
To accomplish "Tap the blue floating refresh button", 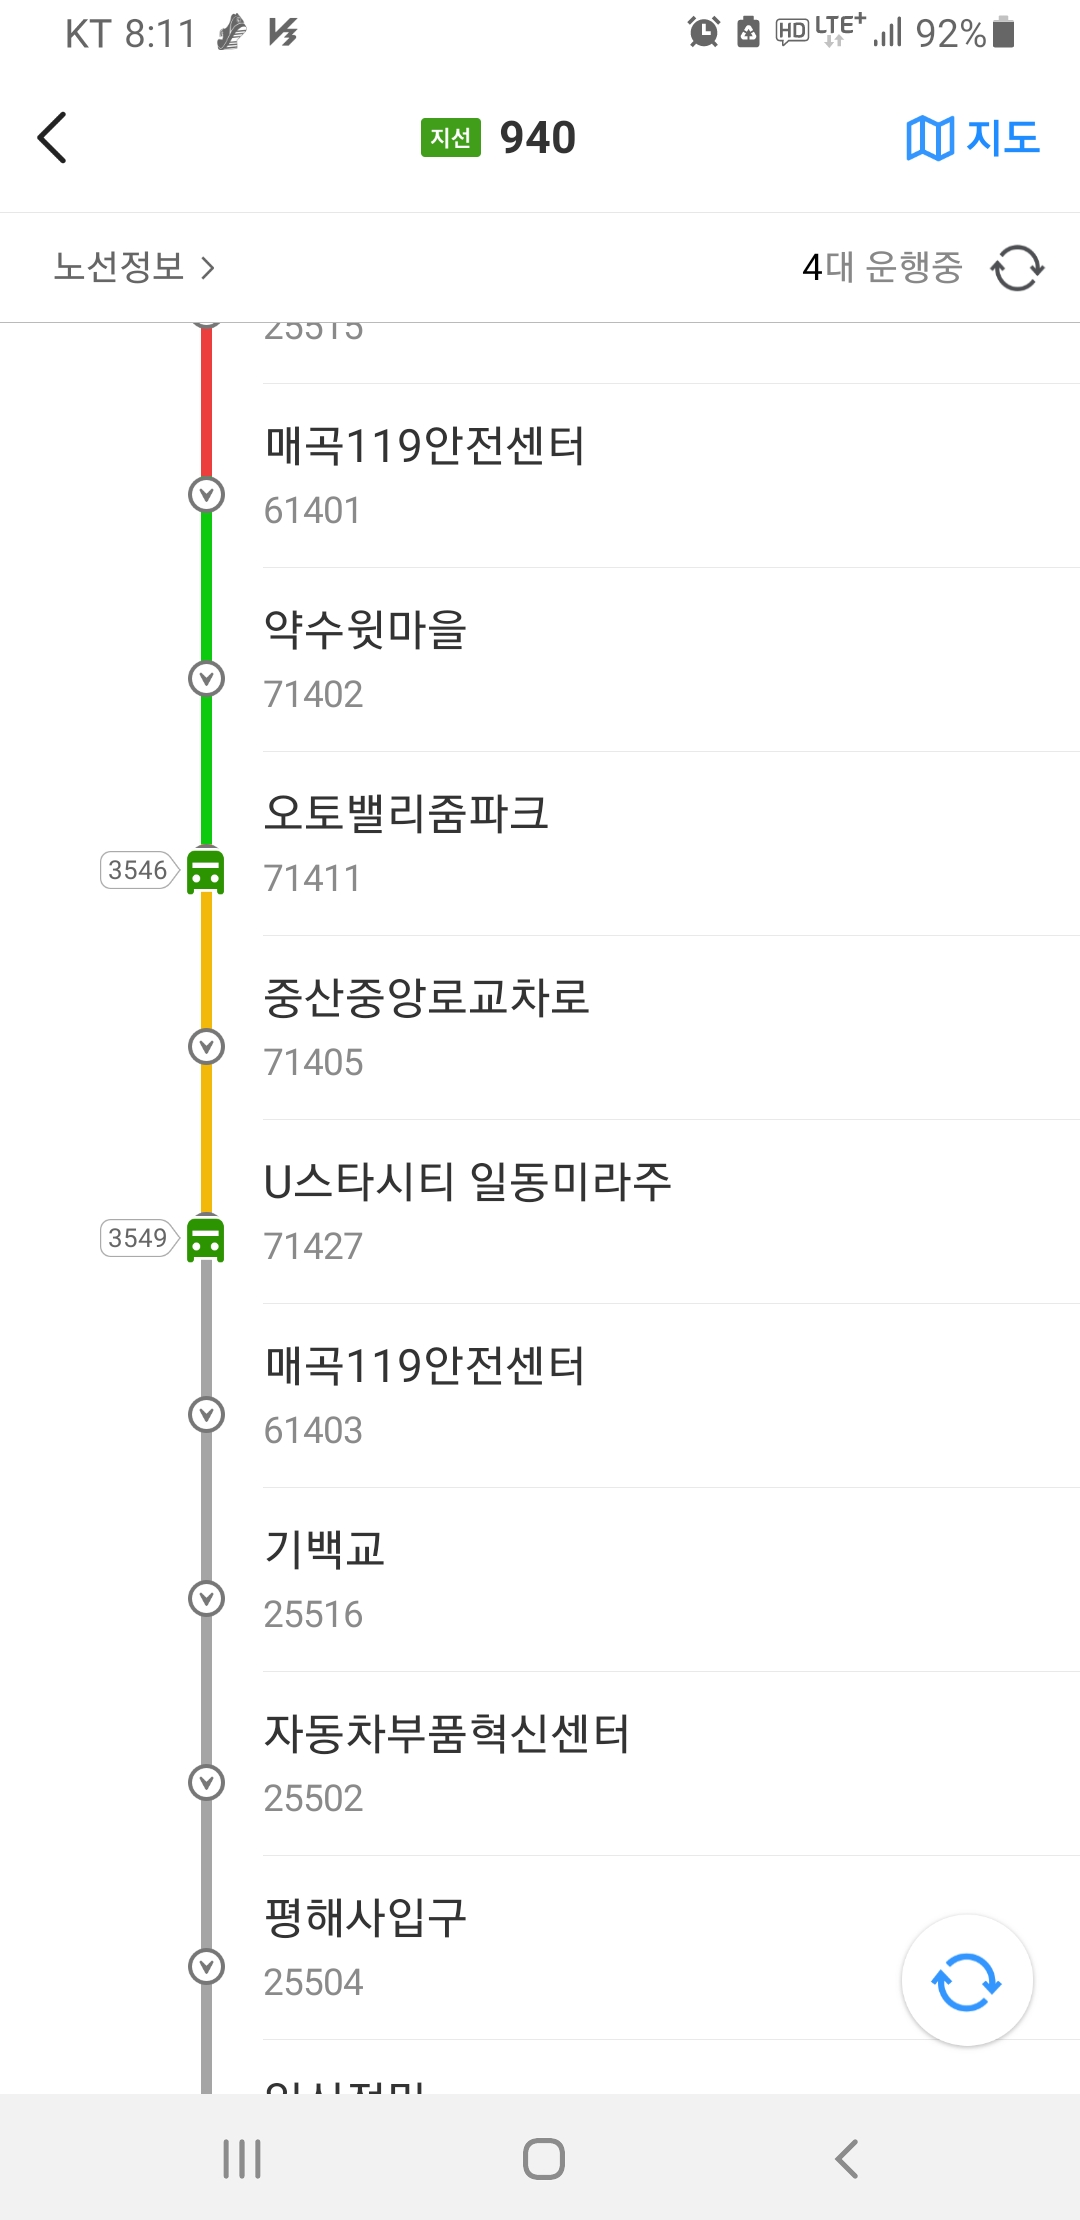I will point(966,1981).
